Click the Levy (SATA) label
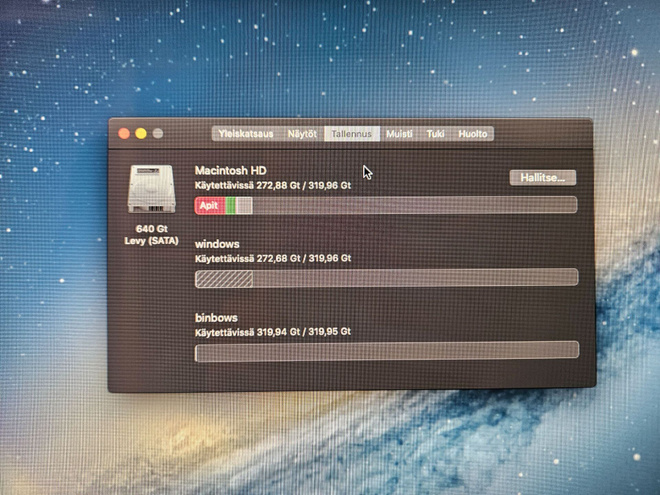Image resolution: width=660 pixels, height=495 pixels. click(152, 241)
